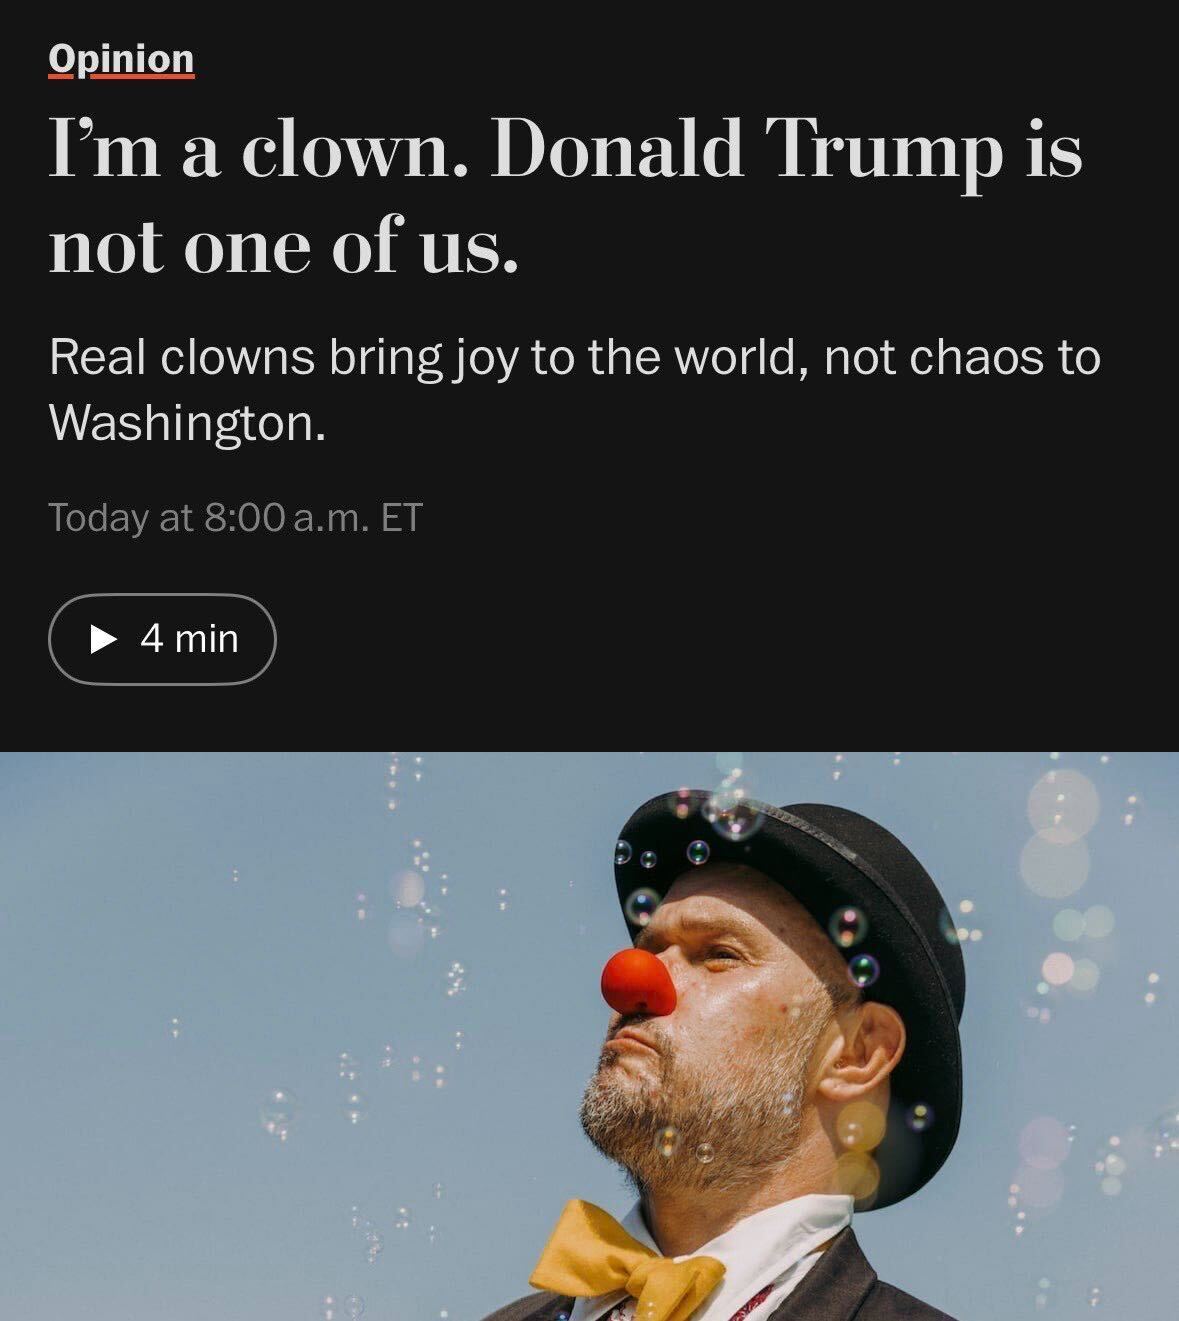This screenshot has width=1179, height=1321.
Task: Click the word "clown." in the headline
Action: click(353, 150)
